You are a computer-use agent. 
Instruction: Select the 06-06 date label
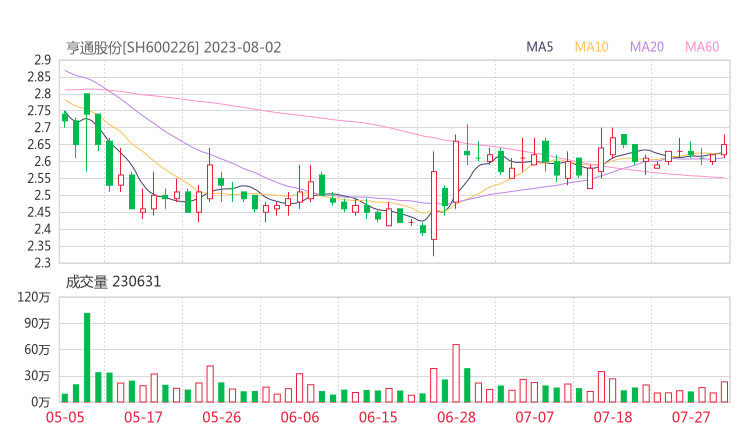point(300,417)
